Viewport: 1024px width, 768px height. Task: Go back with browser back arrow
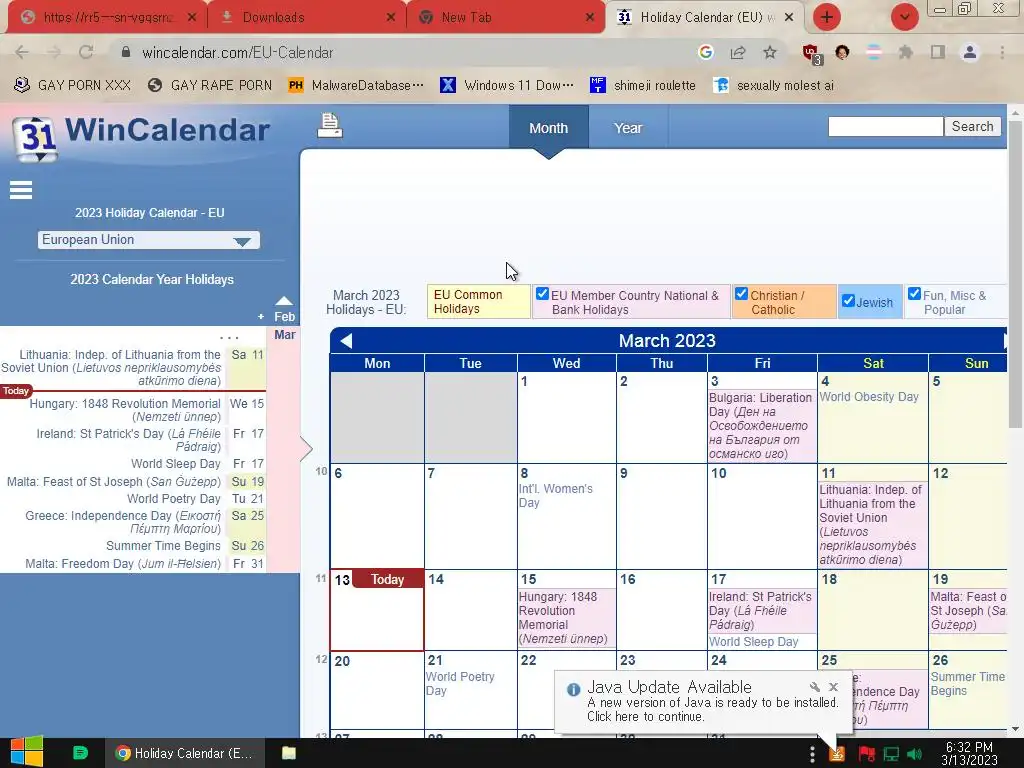click(x=22, y=52)
